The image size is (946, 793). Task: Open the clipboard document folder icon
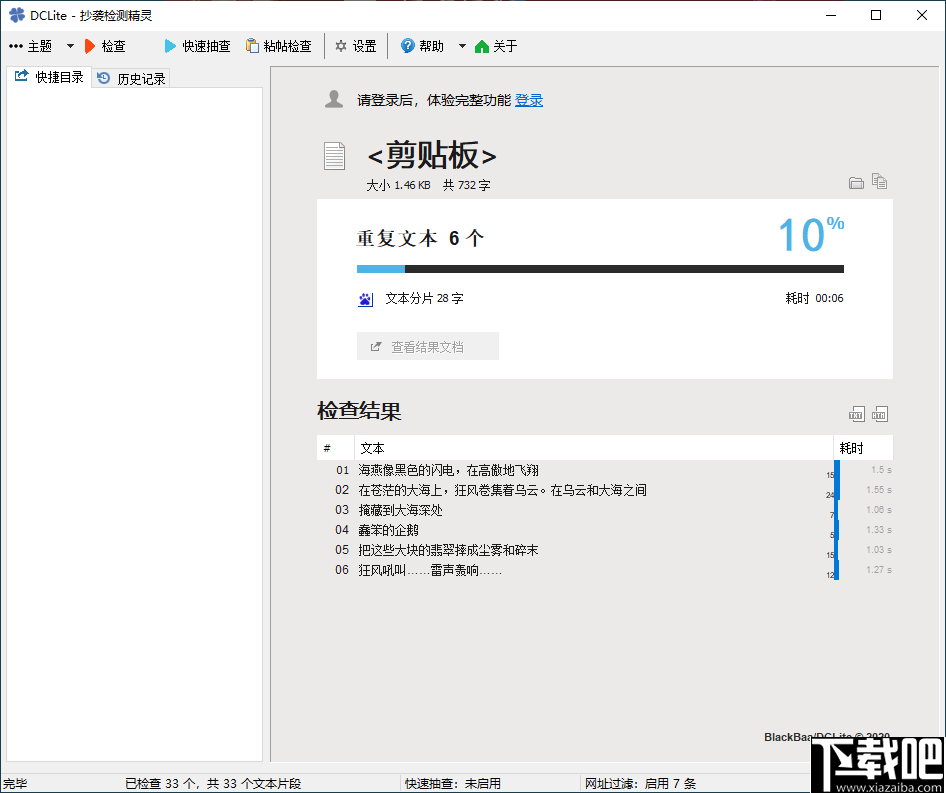[x=857, y=182]
